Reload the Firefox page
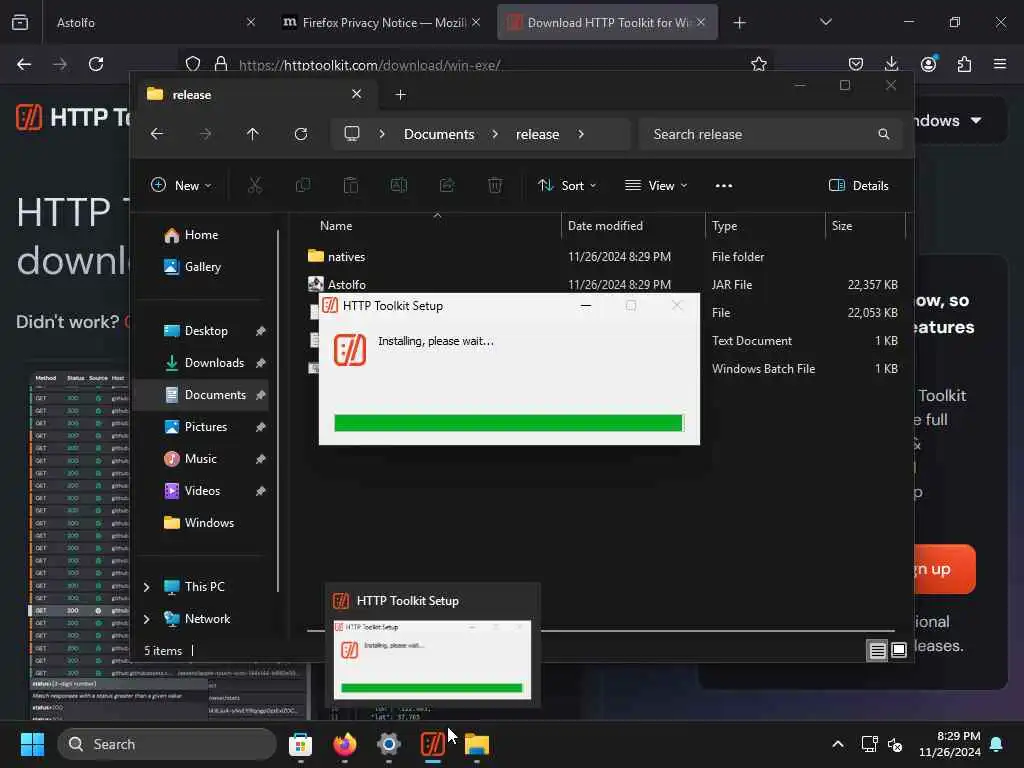The width and height of the screenshot is (1024, 768). point(96,64)
